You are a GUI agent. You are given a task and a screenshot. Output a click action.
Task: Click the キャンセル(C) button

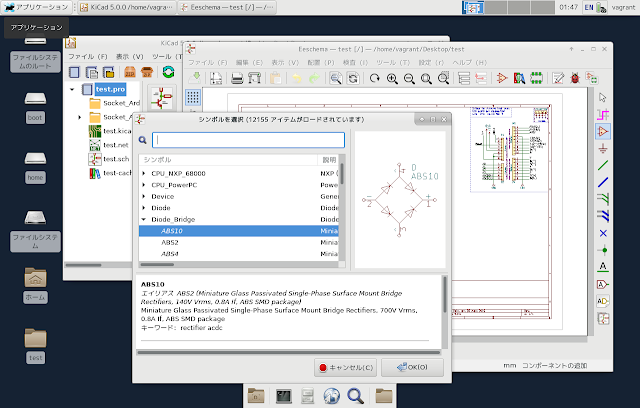click(x=345, y=368)
